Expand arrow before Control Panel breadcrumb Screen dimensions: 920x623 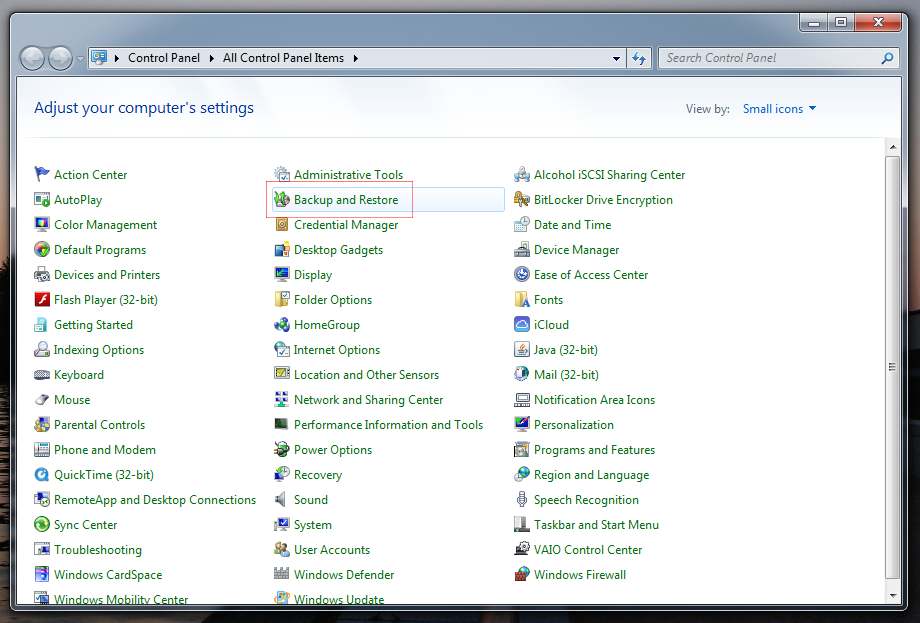(x=117, y=58)
